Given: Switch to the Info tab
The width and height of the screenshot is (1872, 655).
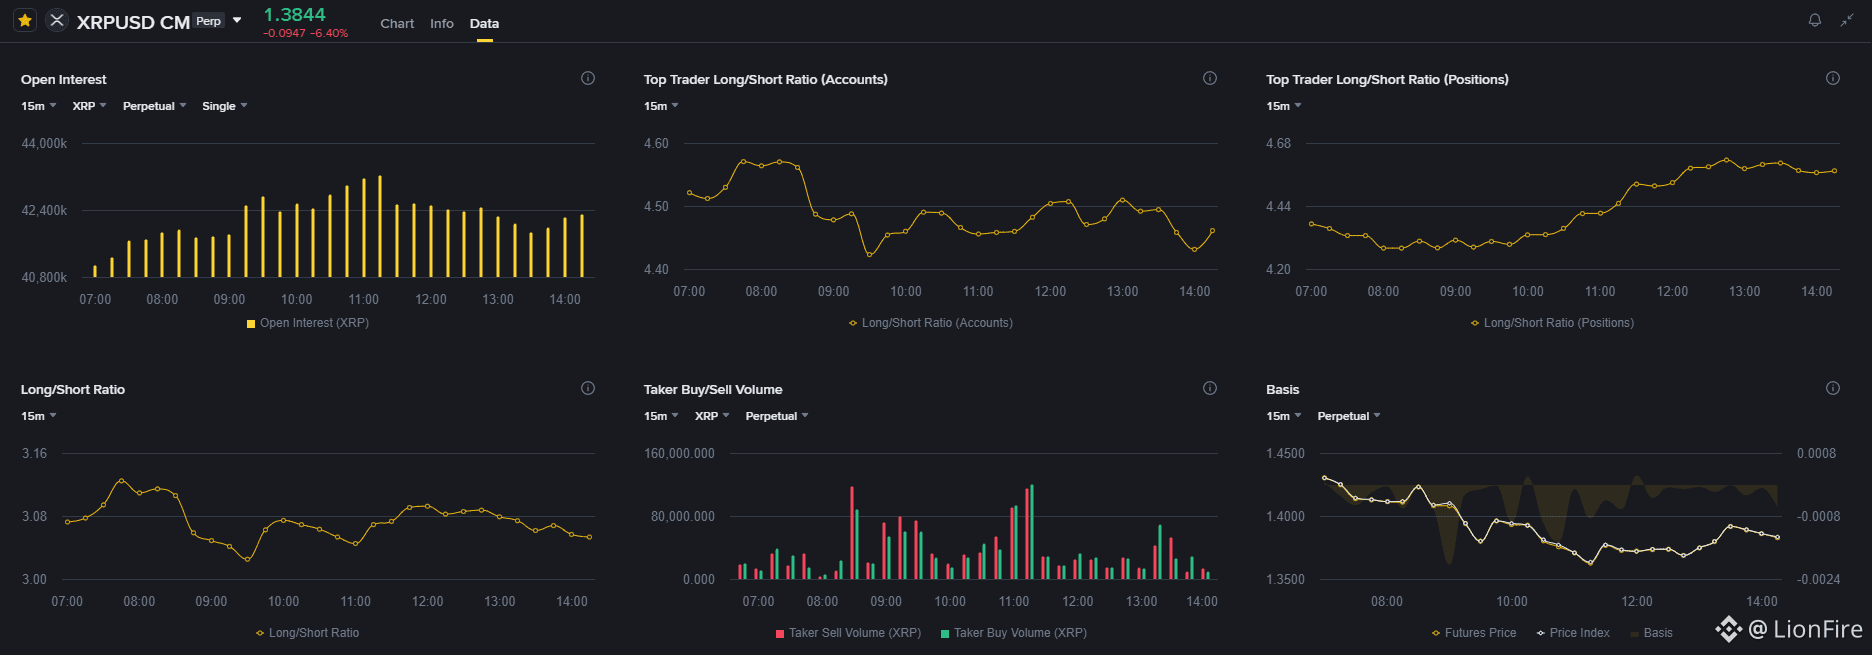Looking at the screenshot, I should pyautogui.click(x=442, y=23).
